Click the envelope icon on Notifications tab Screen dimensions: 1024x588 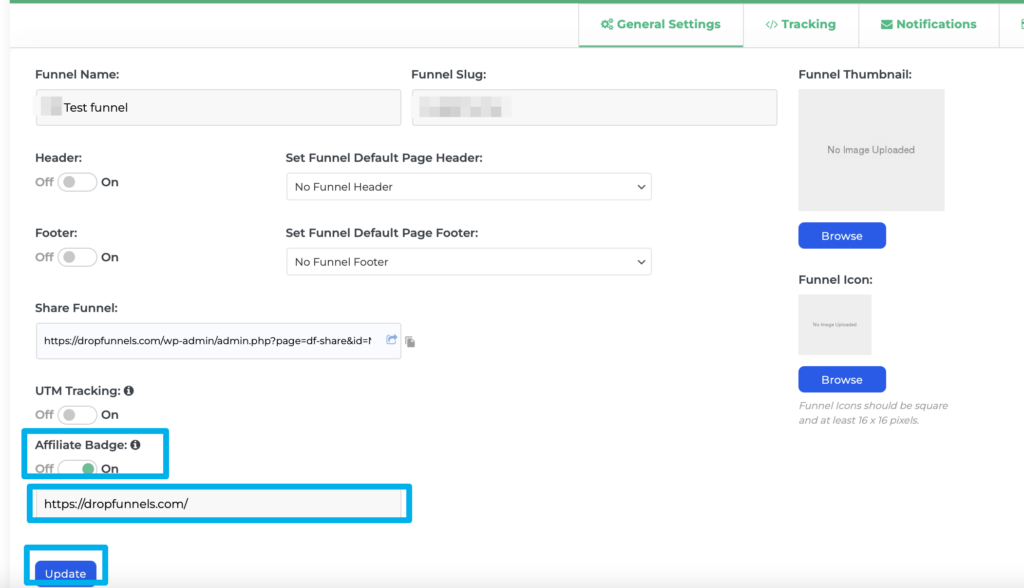[888, 24]
